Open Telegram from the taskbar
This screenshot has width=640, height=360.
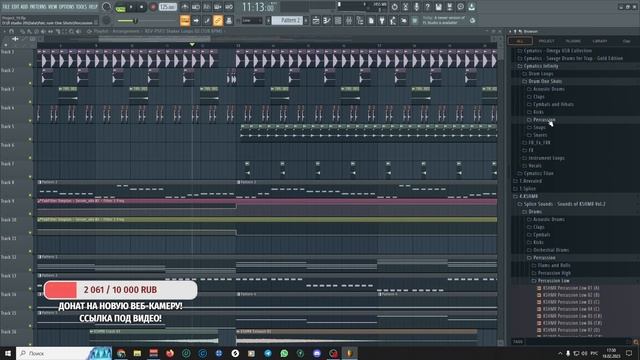tap(268, 353)
